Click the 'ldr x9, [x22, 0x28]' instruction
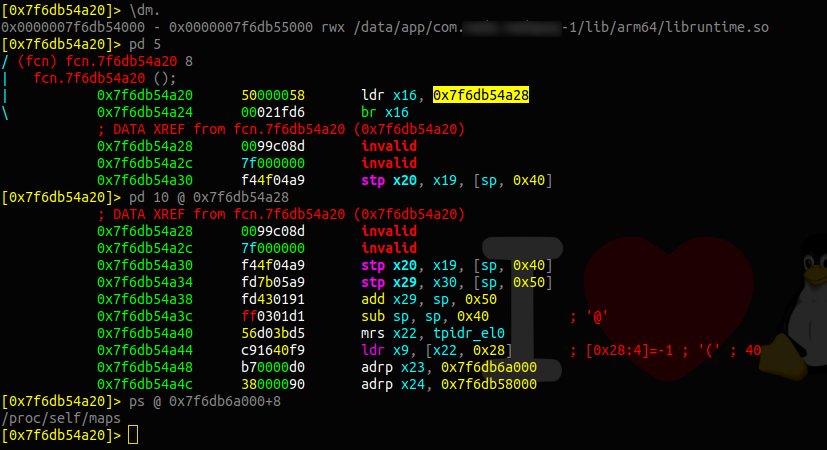Viewport: 827px width, 450px height. tap(437, 350)
